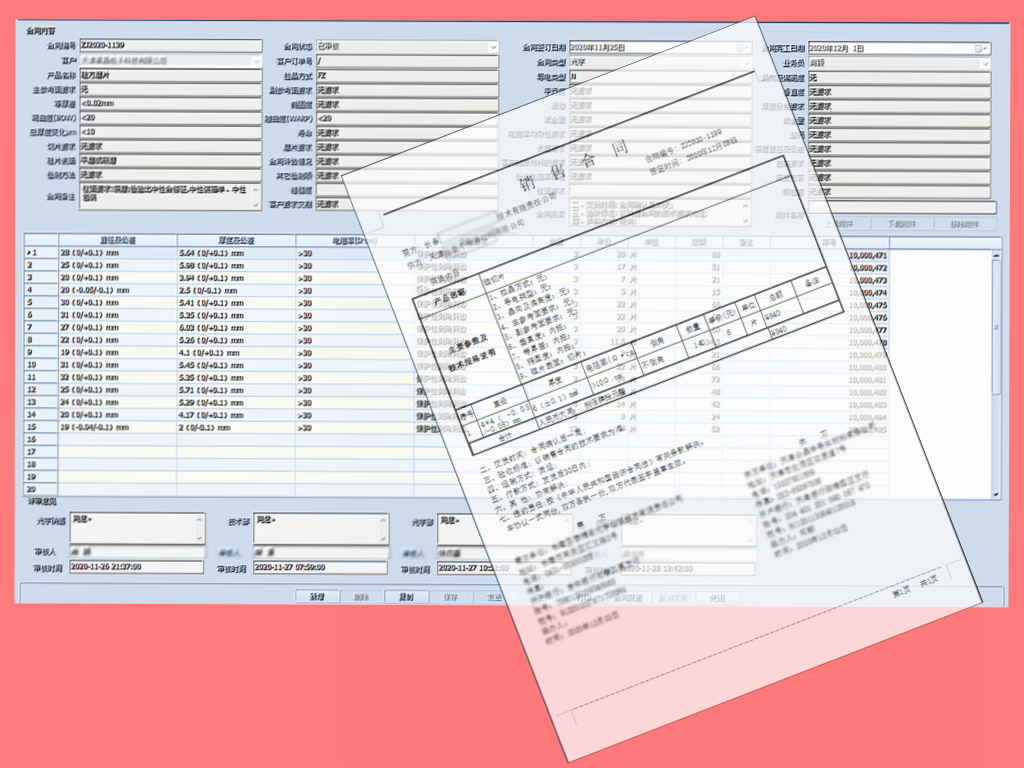Click the 上传附件 button
Image resolution: width=1024 pixels, height=768 pixels.
pos(839,224)
